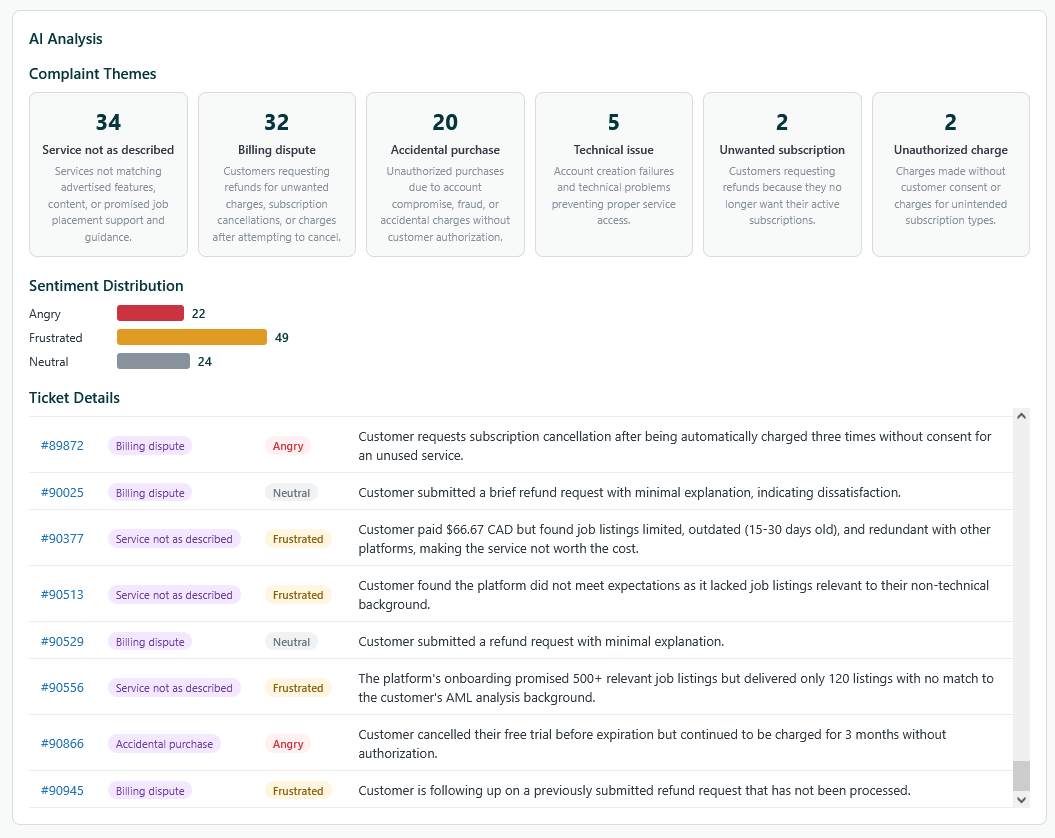Click the Frustrated badge on ticket #90556

click(x=298, y=687)
